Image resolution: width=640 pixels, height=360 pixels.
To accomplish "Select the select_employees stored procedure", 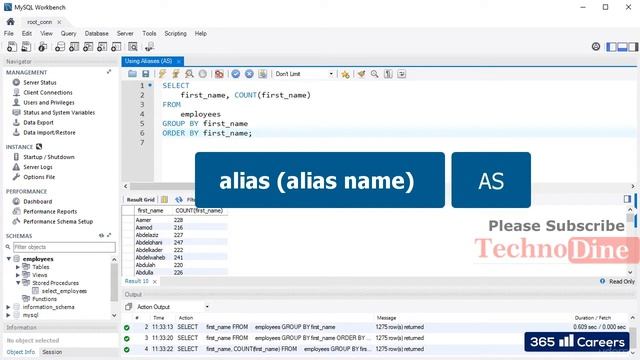I will (64, 291).
